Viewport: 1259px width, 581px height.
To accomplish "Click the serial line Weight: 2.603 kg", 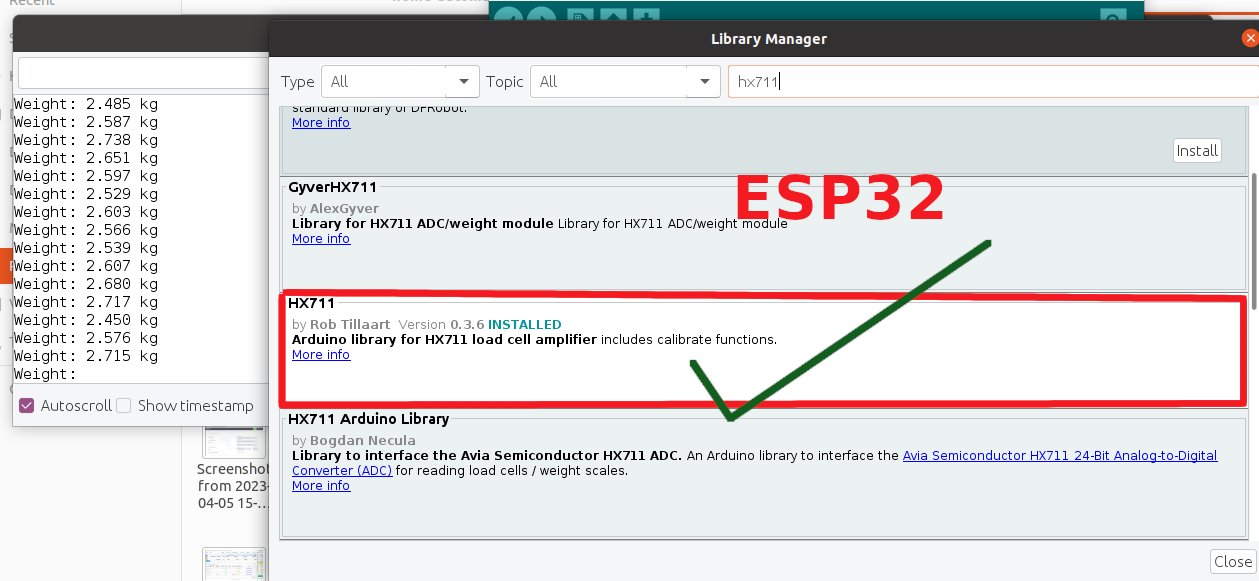I will tap(86, 211).
